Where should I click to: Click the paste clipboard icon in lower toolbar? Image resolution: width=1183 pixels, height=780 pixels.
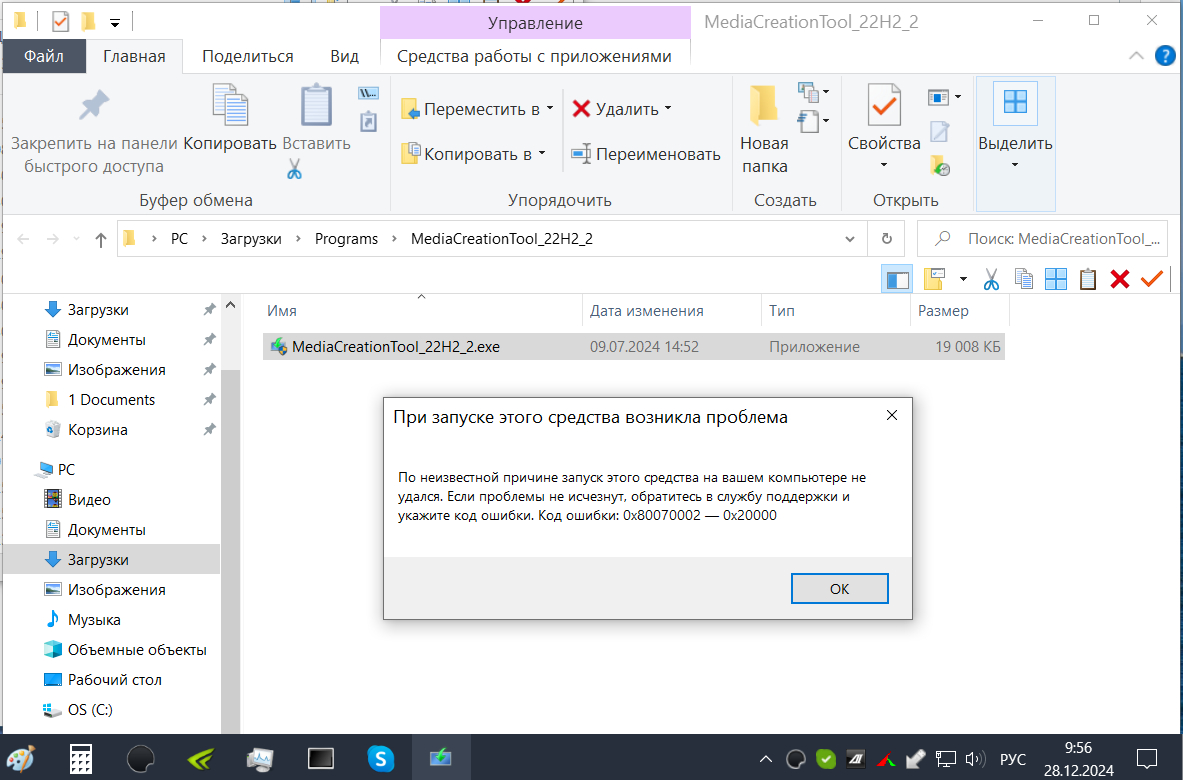tap(1088, 279)
